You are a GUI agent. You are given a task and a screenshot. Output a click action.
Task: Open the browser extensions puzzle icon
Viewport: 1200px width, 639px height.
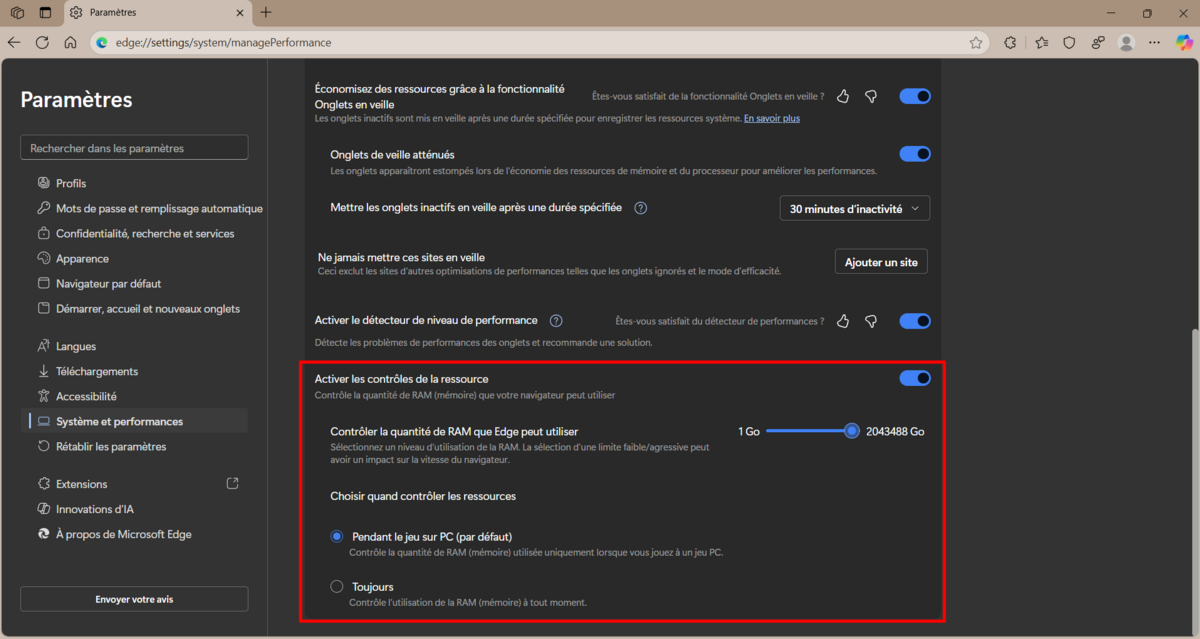(1010, 43)
